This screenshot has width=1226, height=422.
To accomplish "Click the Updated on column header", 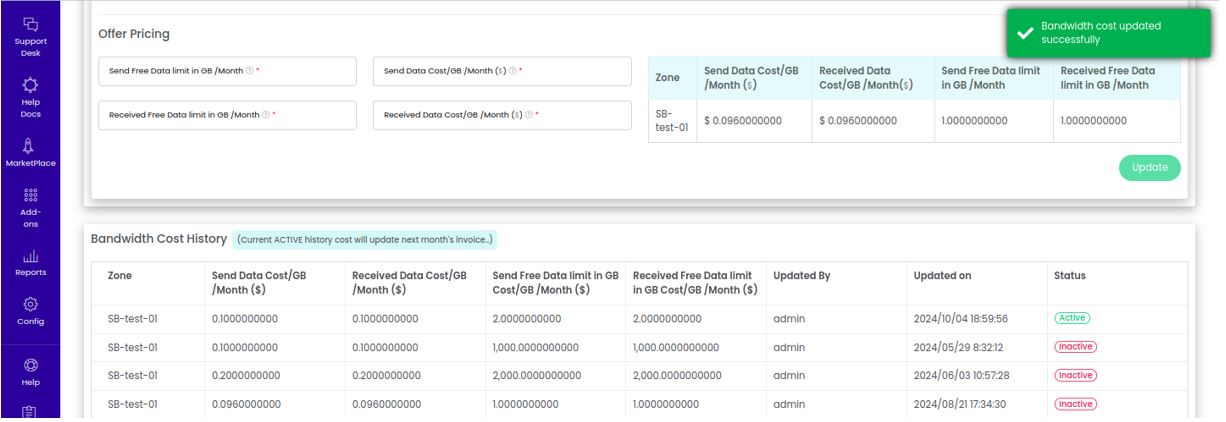I will coord(943,275).
